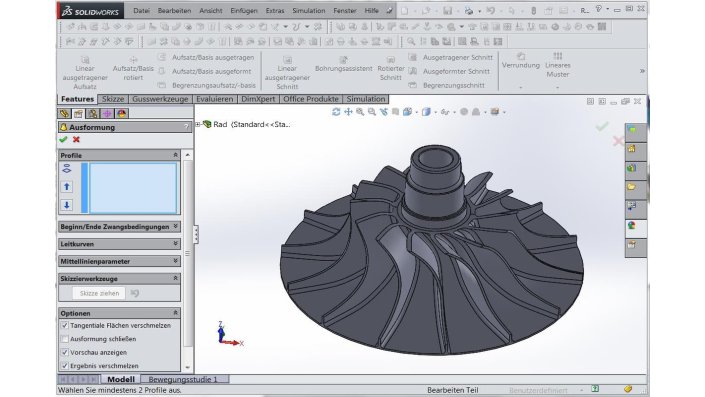Move profile down with blue arrow
This screenshot has height=397, width=705.
[x=67, y=205]
